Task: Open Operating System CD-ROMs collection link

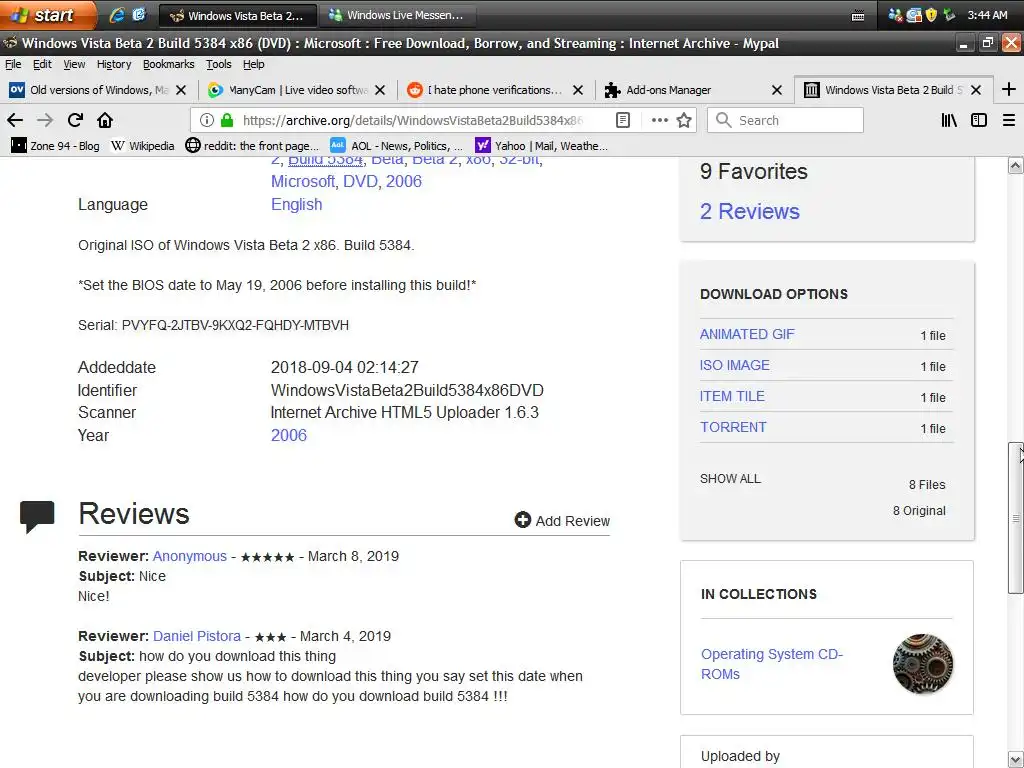Action: [x=772, y=664]
